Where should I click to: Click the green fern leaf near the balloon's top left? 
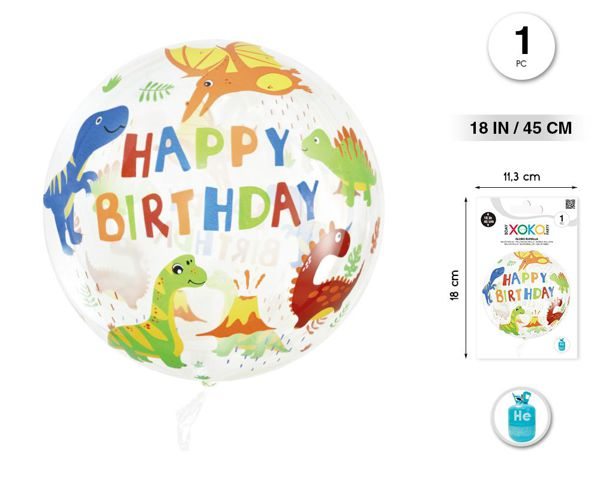pyautogui.click(x=156, y=92)
